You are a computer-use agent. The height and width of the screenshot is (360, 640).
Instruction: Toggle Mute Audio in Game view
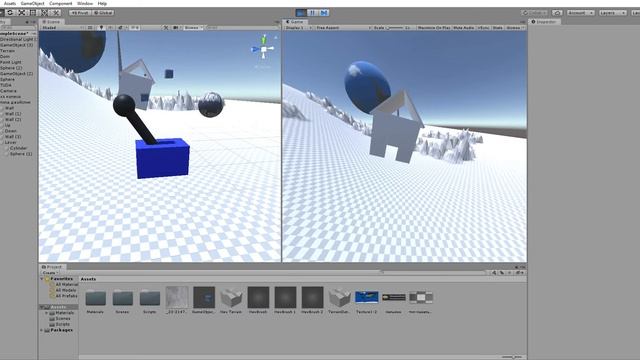pos(464,28)
